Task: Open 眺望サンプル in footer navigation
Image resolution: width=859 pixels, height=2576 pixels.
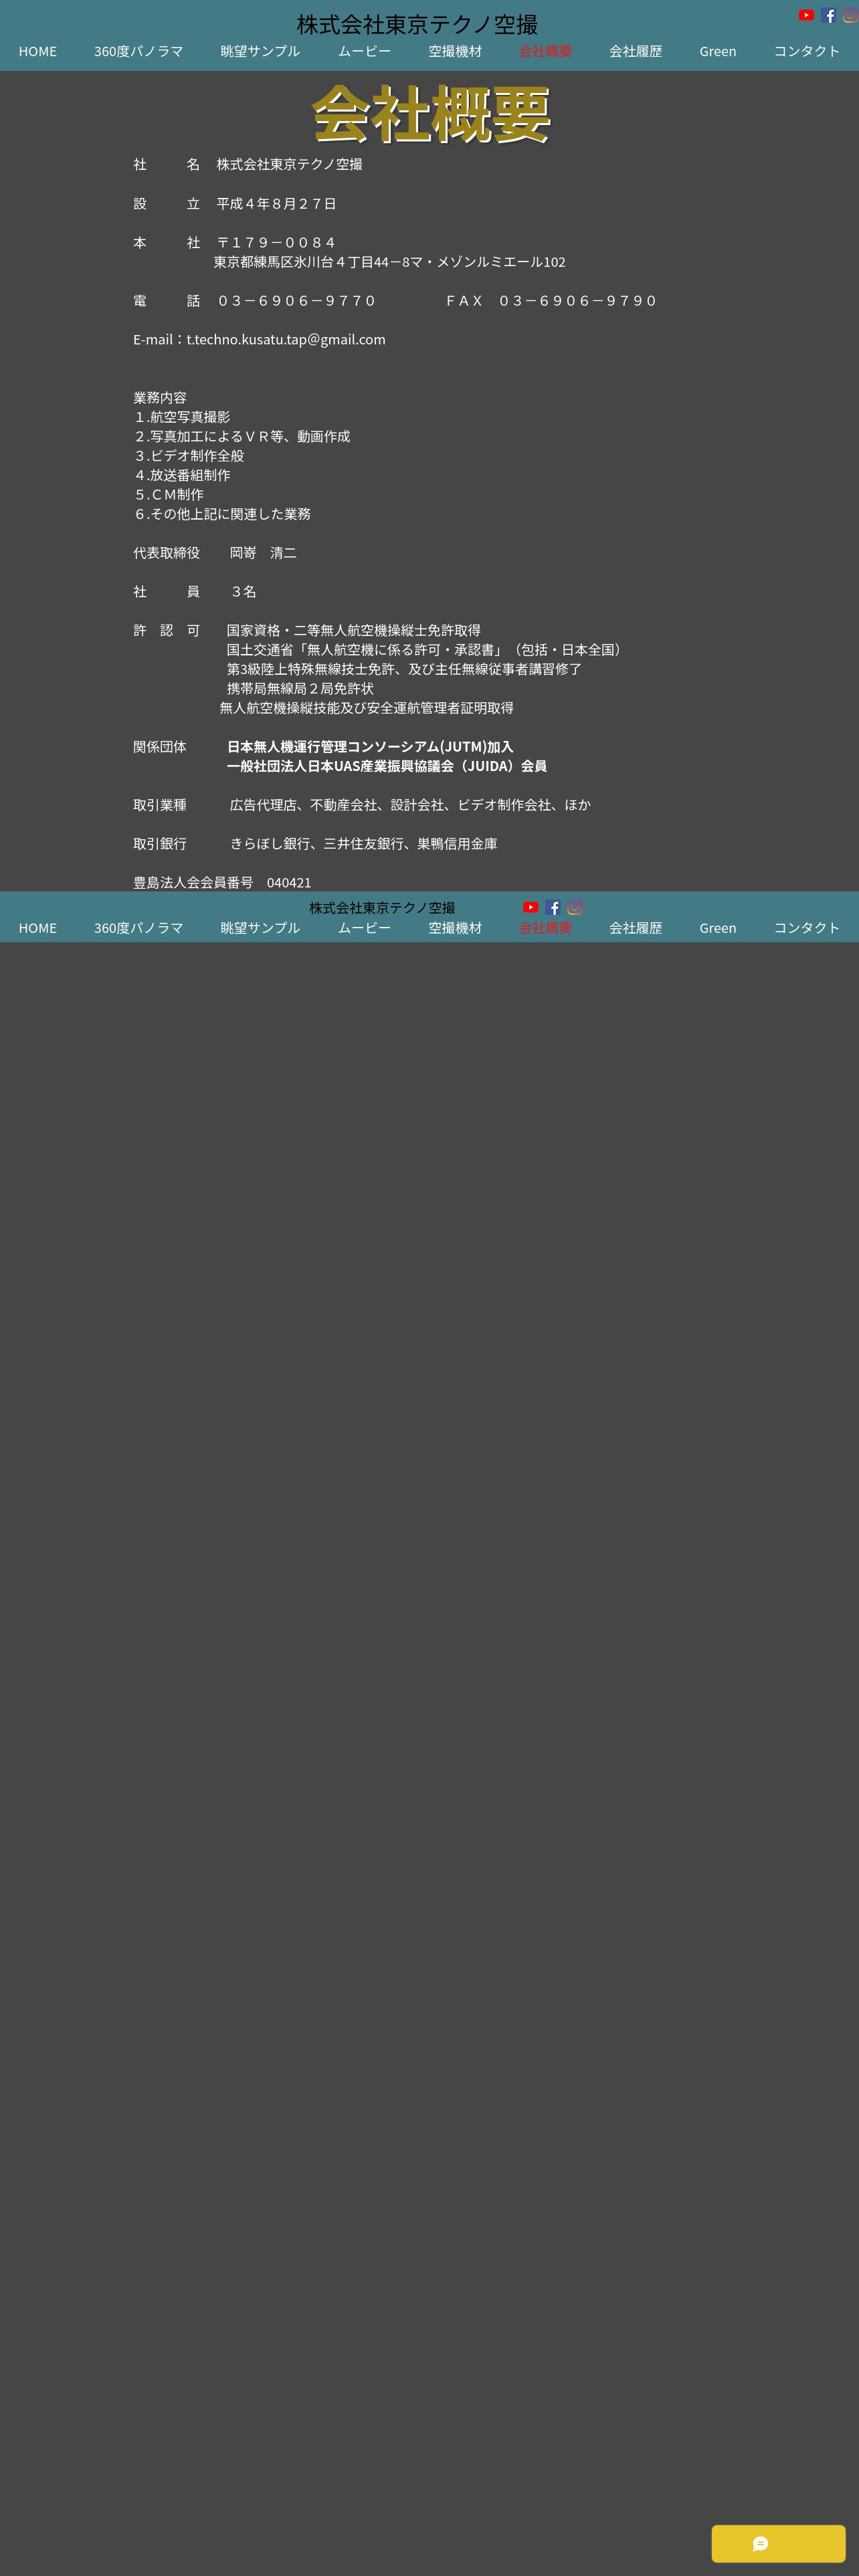Action: [x=260, y=928]
